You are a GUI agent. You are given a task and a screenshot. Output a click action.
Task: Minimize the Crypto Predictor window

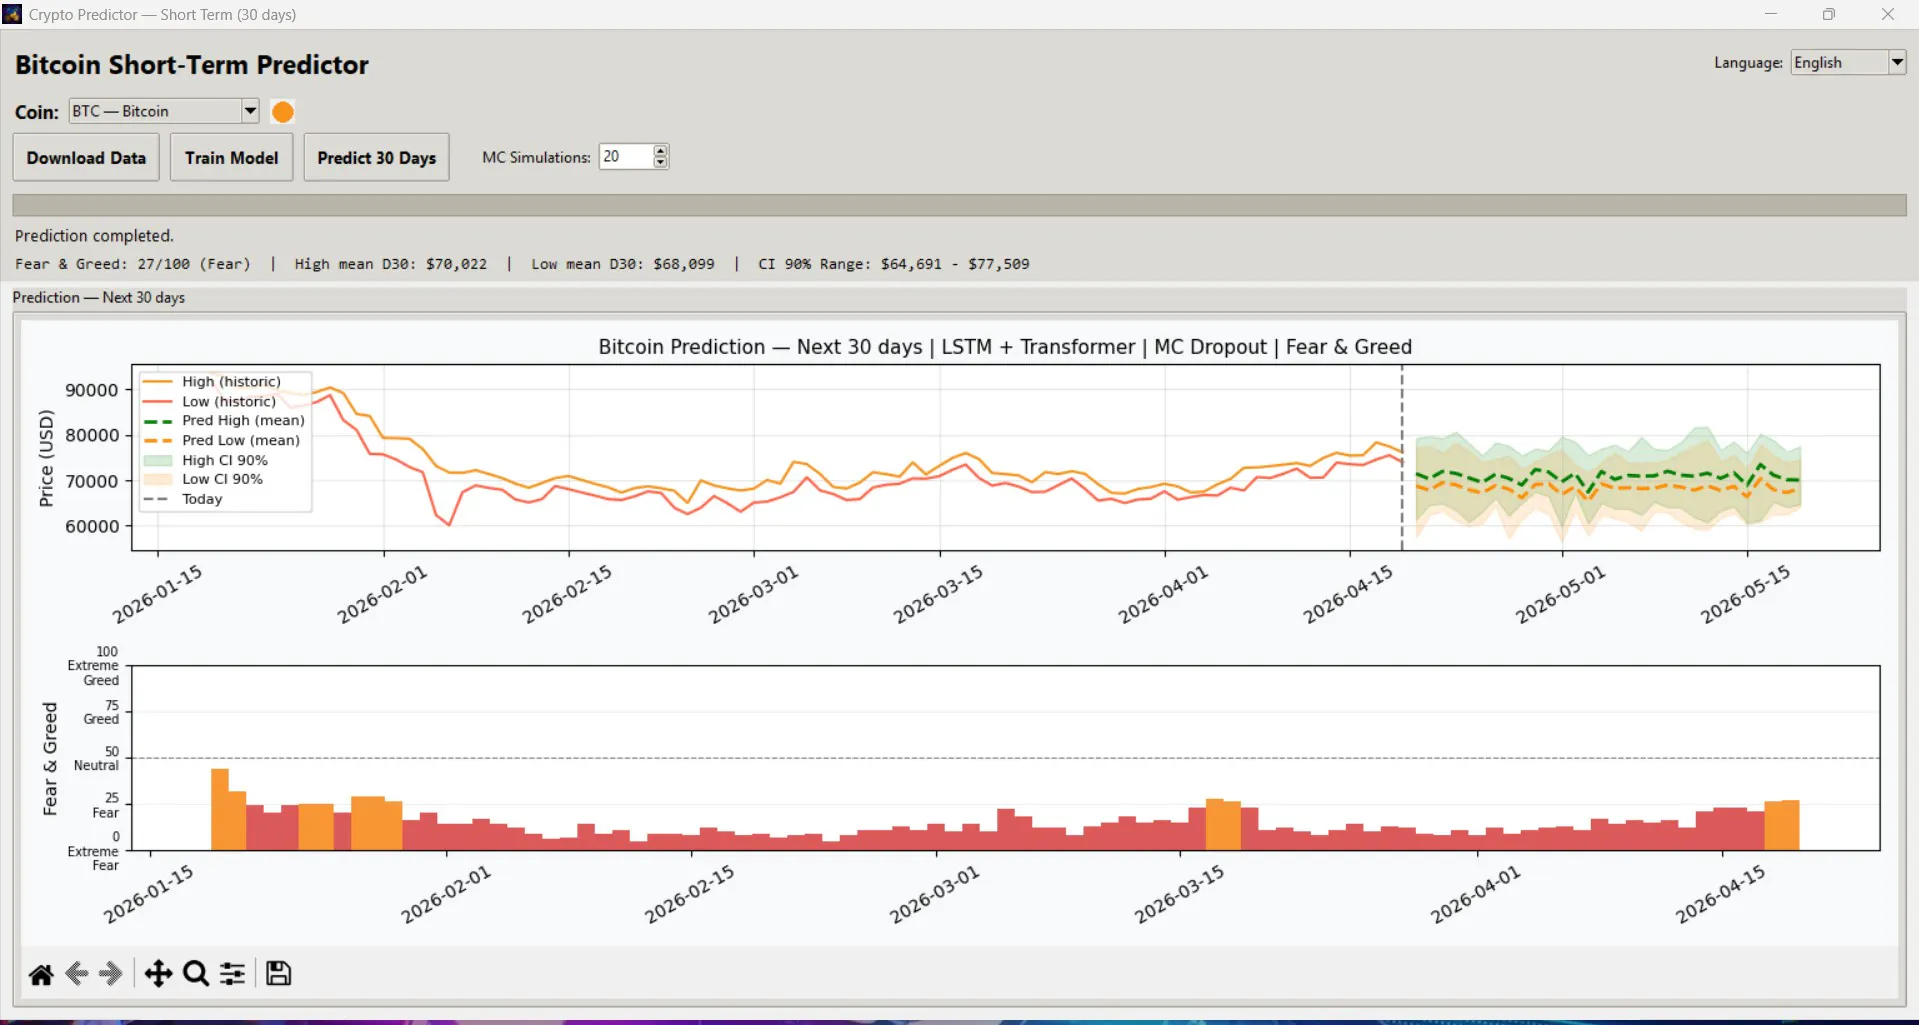[x=1771, y=14]
